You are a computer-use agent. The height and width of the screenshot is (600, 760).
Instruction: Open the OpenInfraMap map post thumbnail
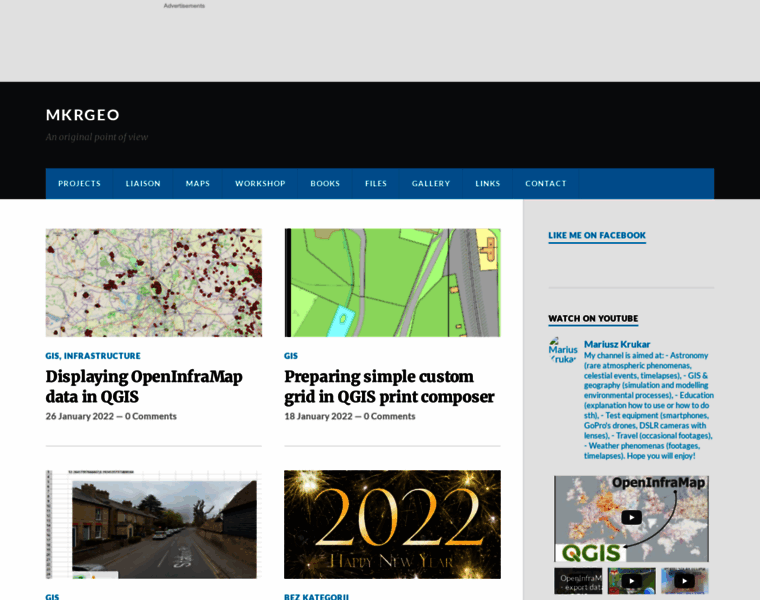154,283
